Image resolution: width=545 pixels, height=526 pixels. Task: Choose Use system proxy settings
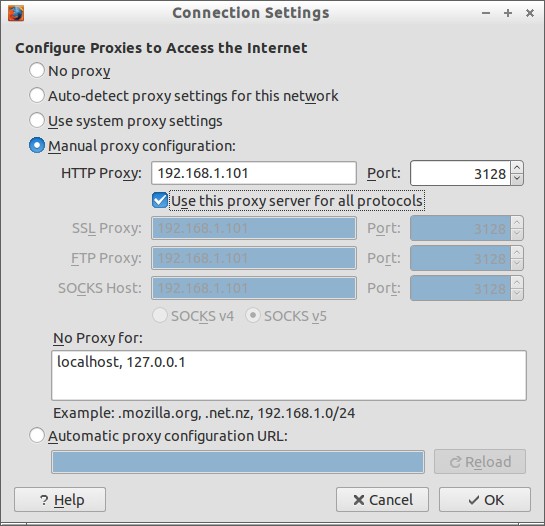37,120
